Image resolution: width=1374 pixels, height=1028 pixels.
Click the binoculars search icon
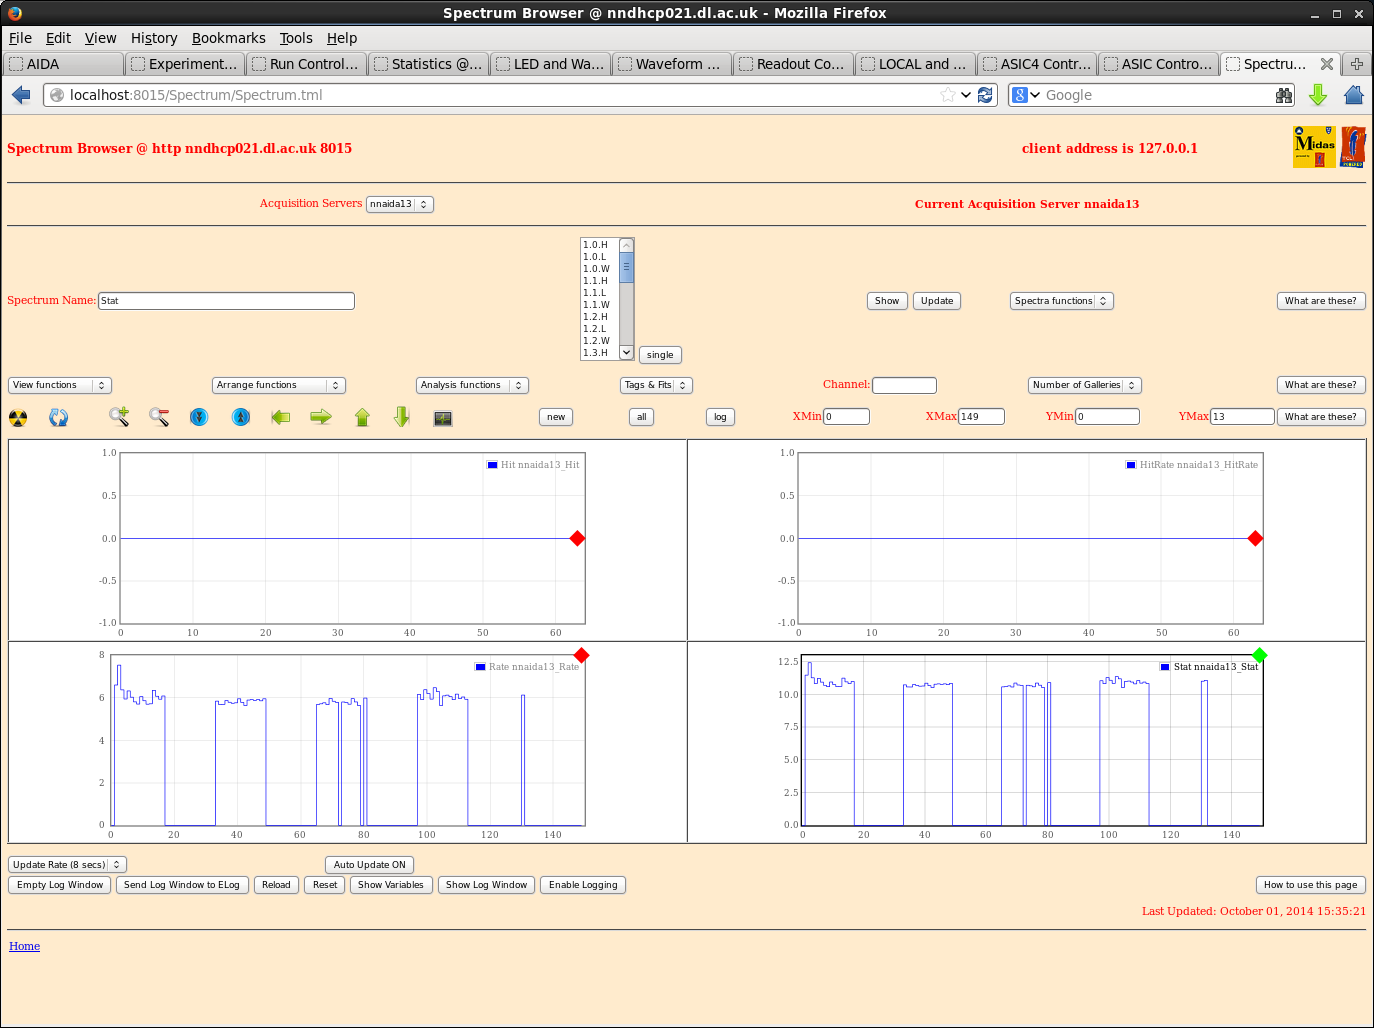point(1284,95)
